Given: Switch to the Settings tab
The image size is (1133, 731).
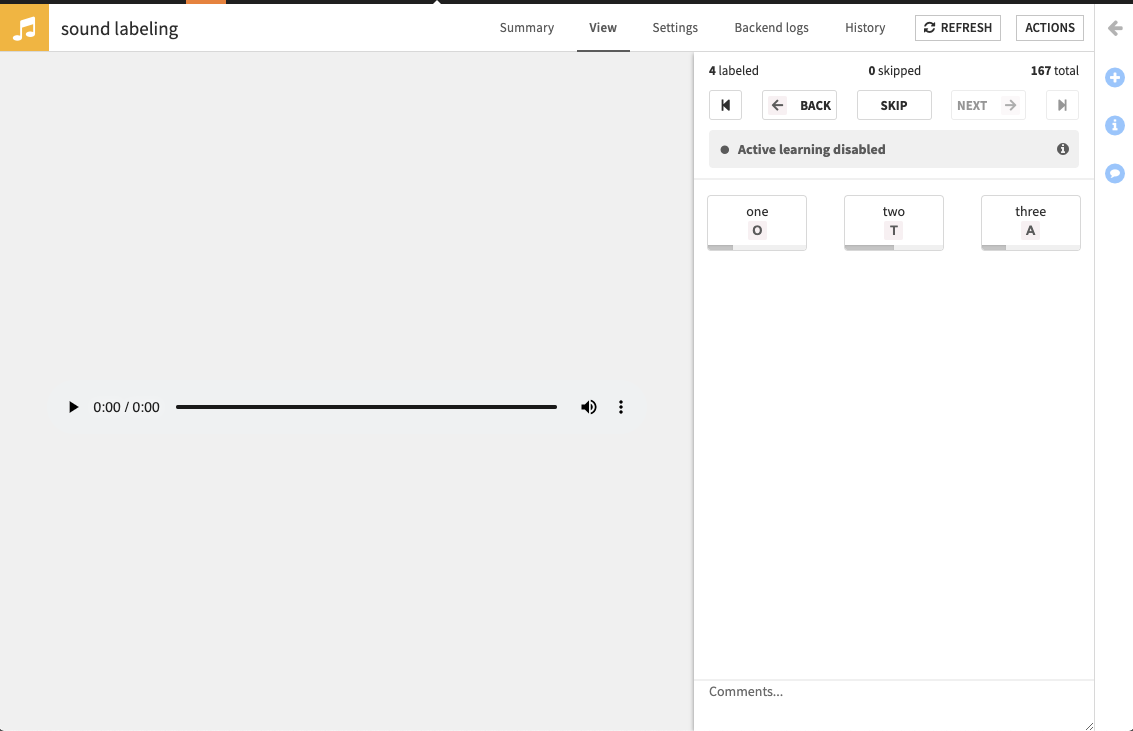Looking at the screenshot, I should point(674,28).
